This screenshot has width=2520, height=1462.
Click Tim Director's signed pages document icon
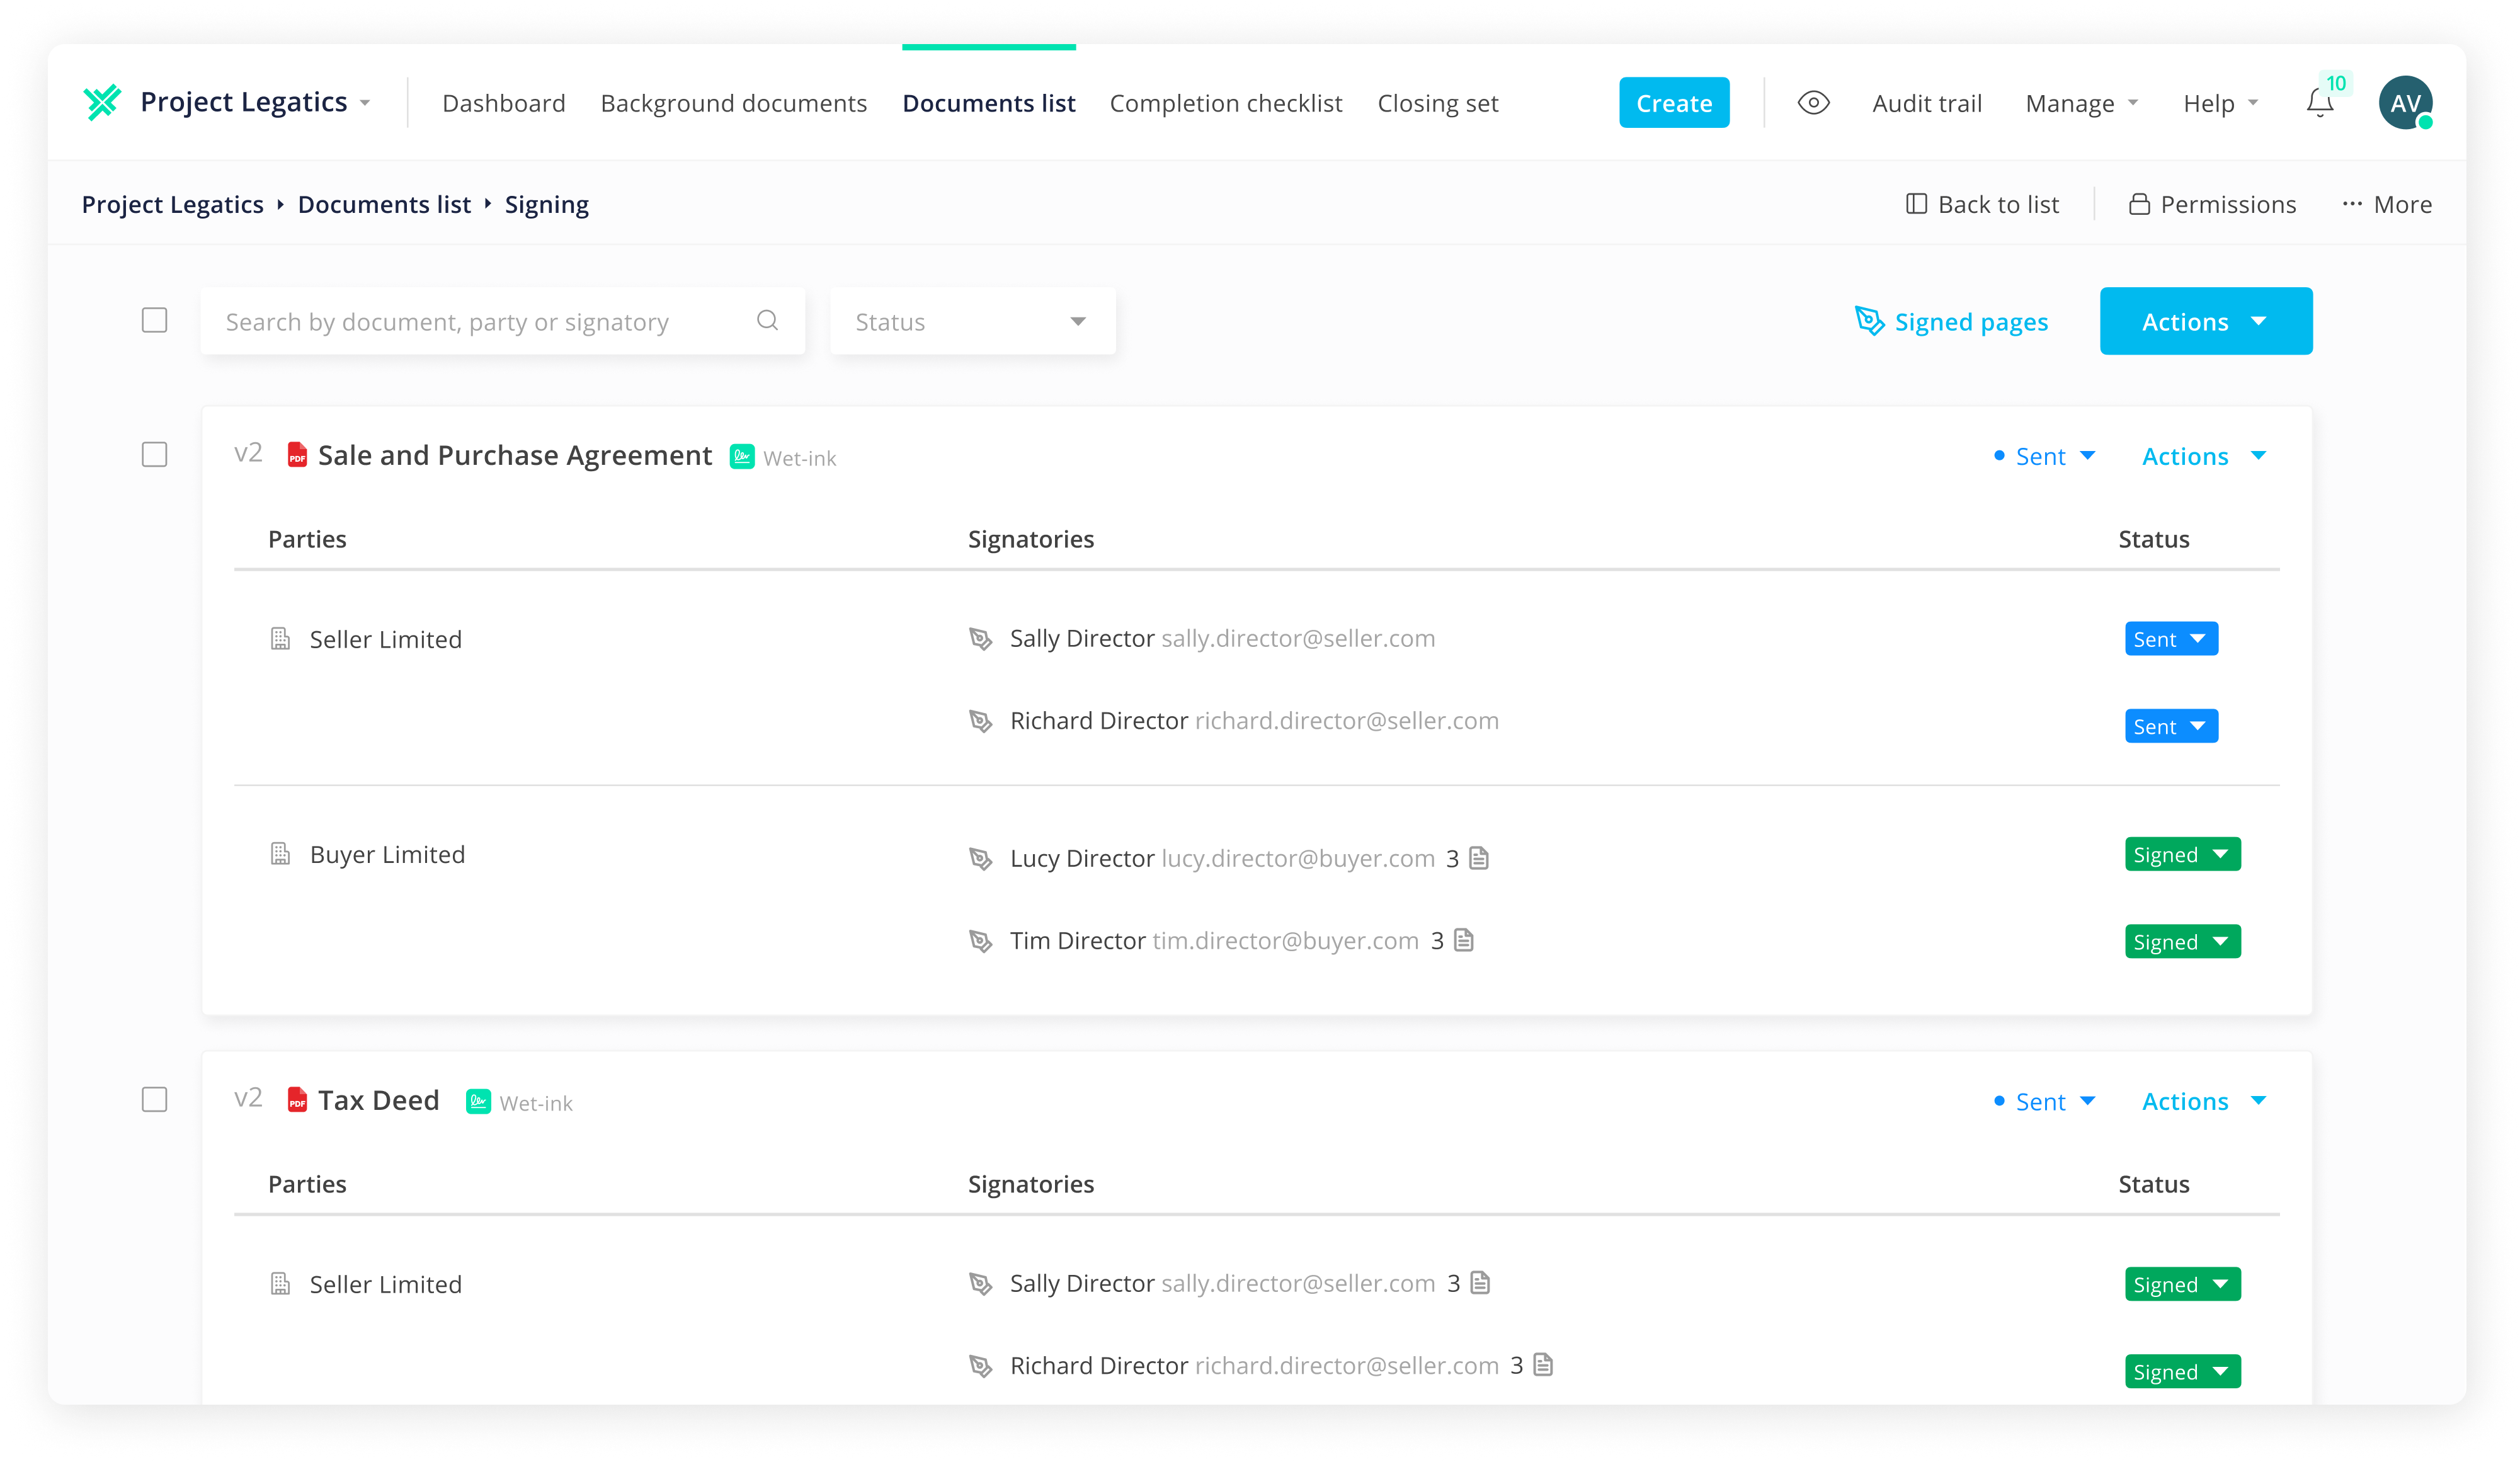[x=1464, y=940]
